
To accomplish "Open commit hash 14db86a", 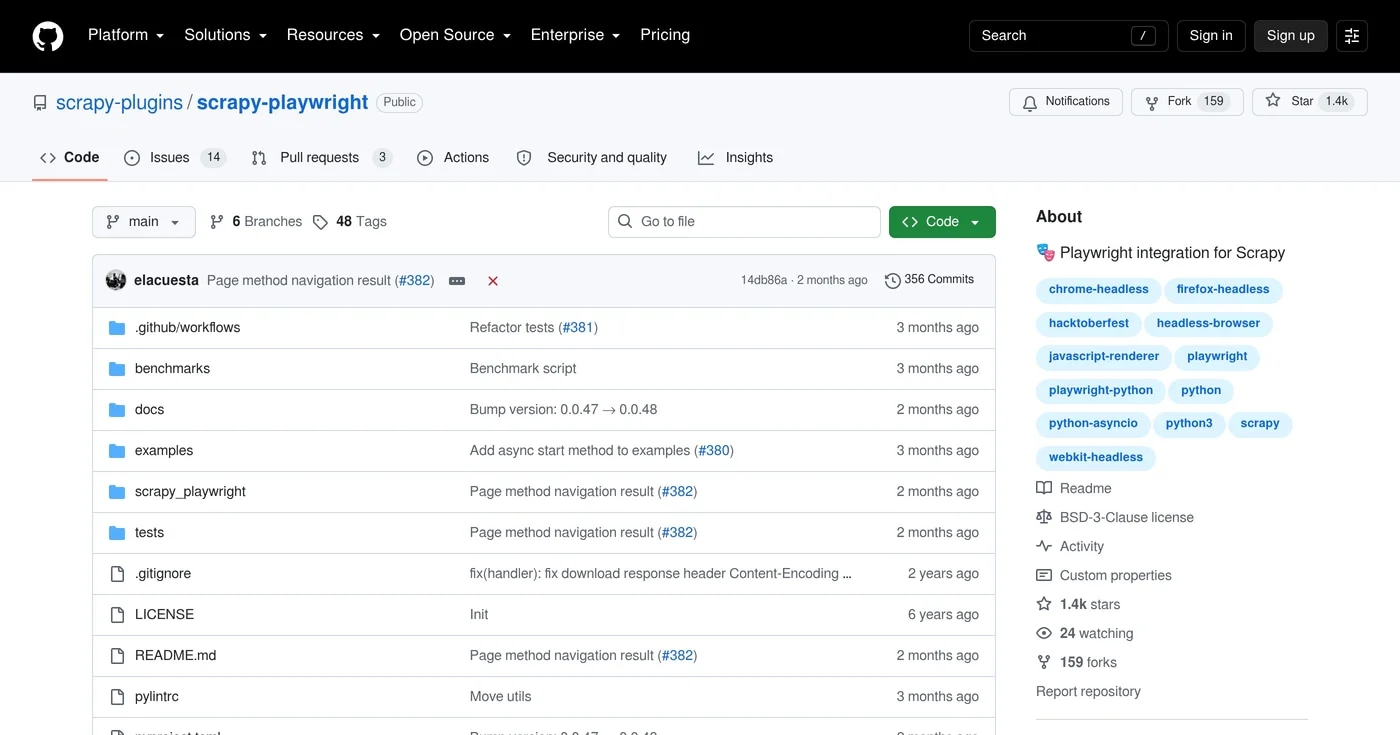I will pyautogui.click(x=764, y=280).
